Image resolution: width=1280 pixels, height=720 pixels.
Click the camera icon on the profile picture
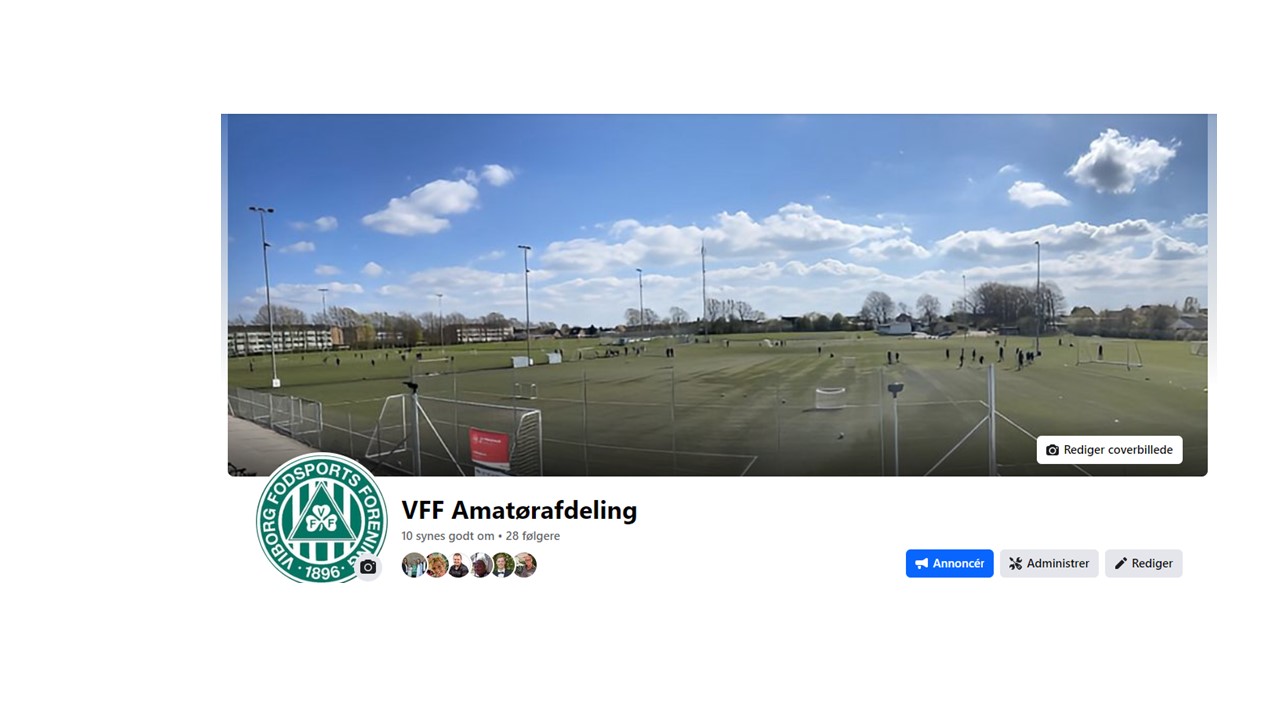(368, 567)
